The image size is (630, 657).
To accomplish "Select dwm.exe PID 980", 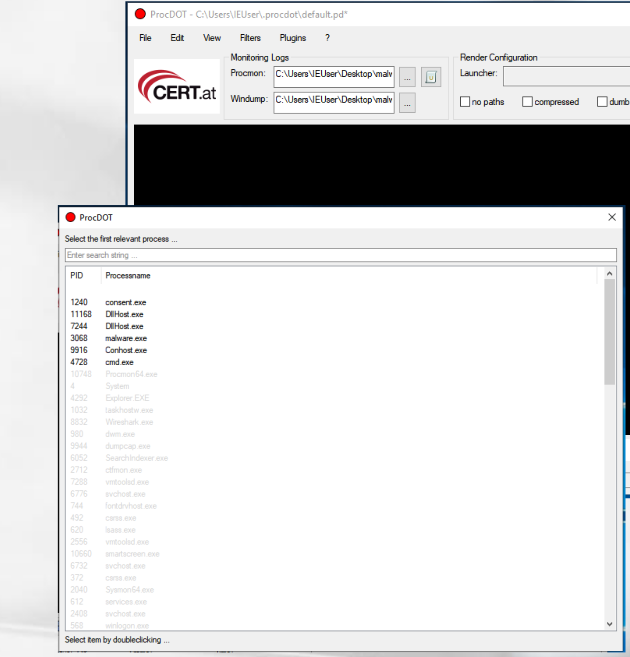I will pos(335,434).
